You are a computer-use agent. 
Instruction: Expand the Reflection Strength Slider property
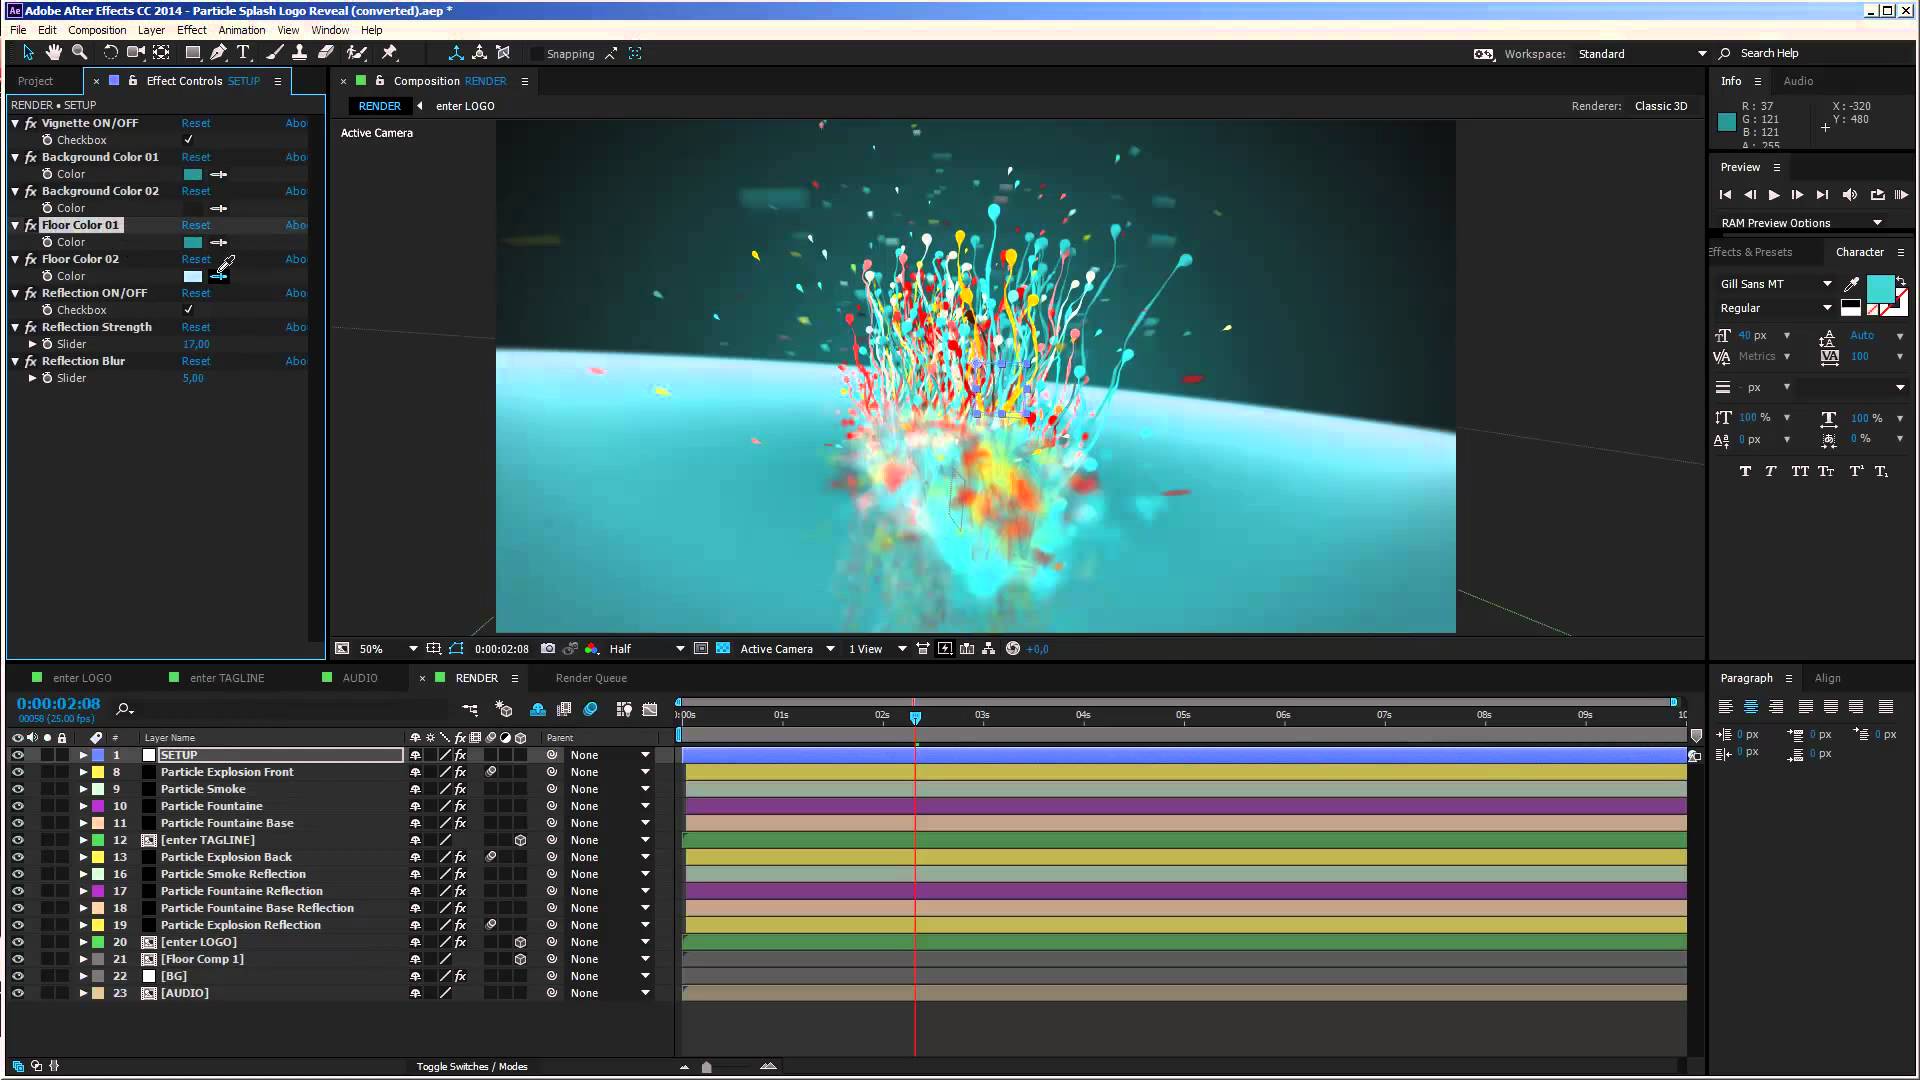pos(33,344)
